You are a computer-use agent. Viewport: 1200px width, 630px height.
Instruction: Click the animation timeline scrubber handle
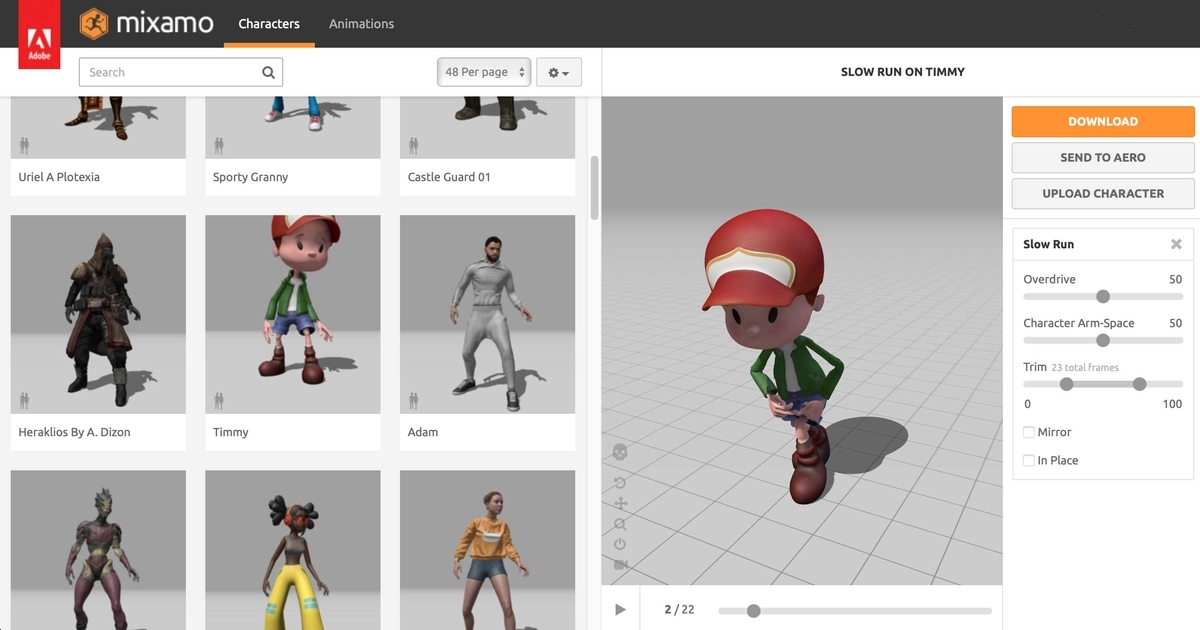[754, 610]
